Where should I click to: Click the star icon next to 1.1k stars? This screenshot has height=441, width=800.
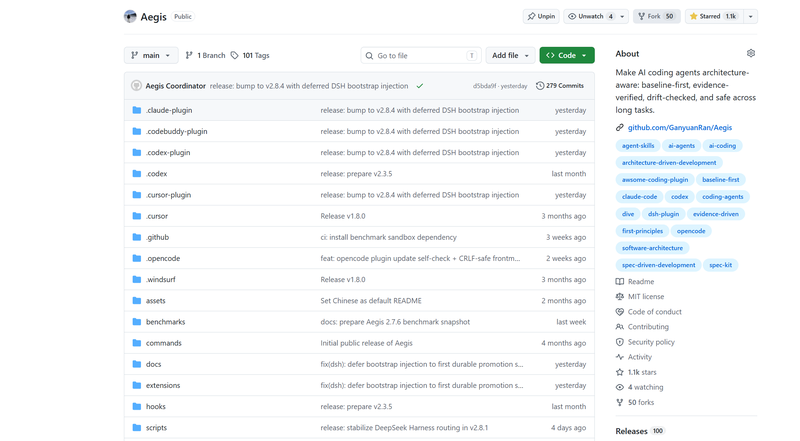pos(619,372)
